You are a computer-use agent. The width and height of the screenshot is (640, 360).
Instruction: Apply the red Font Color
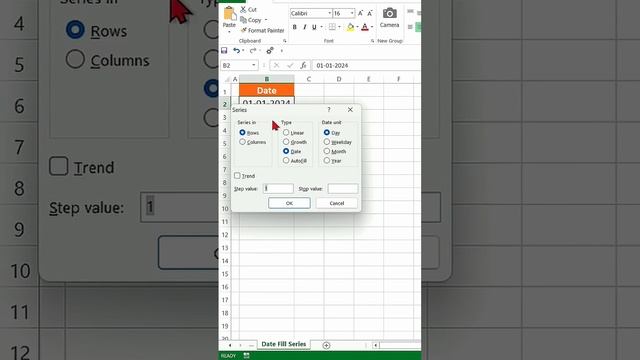point(365,27)
